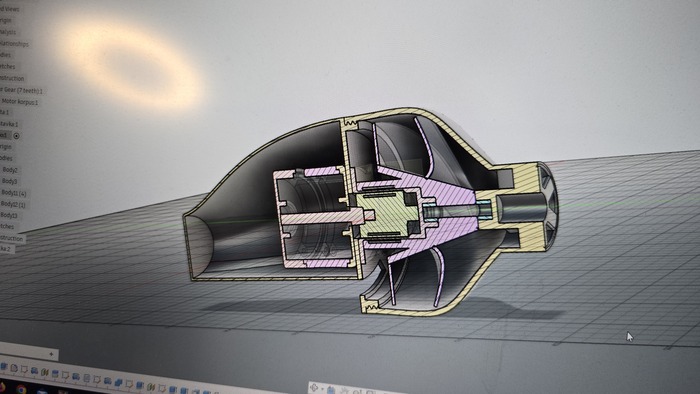This screenshot has height=394, width=700.
Task: Open the Relationships folder in browser
Action: (14, 44)
